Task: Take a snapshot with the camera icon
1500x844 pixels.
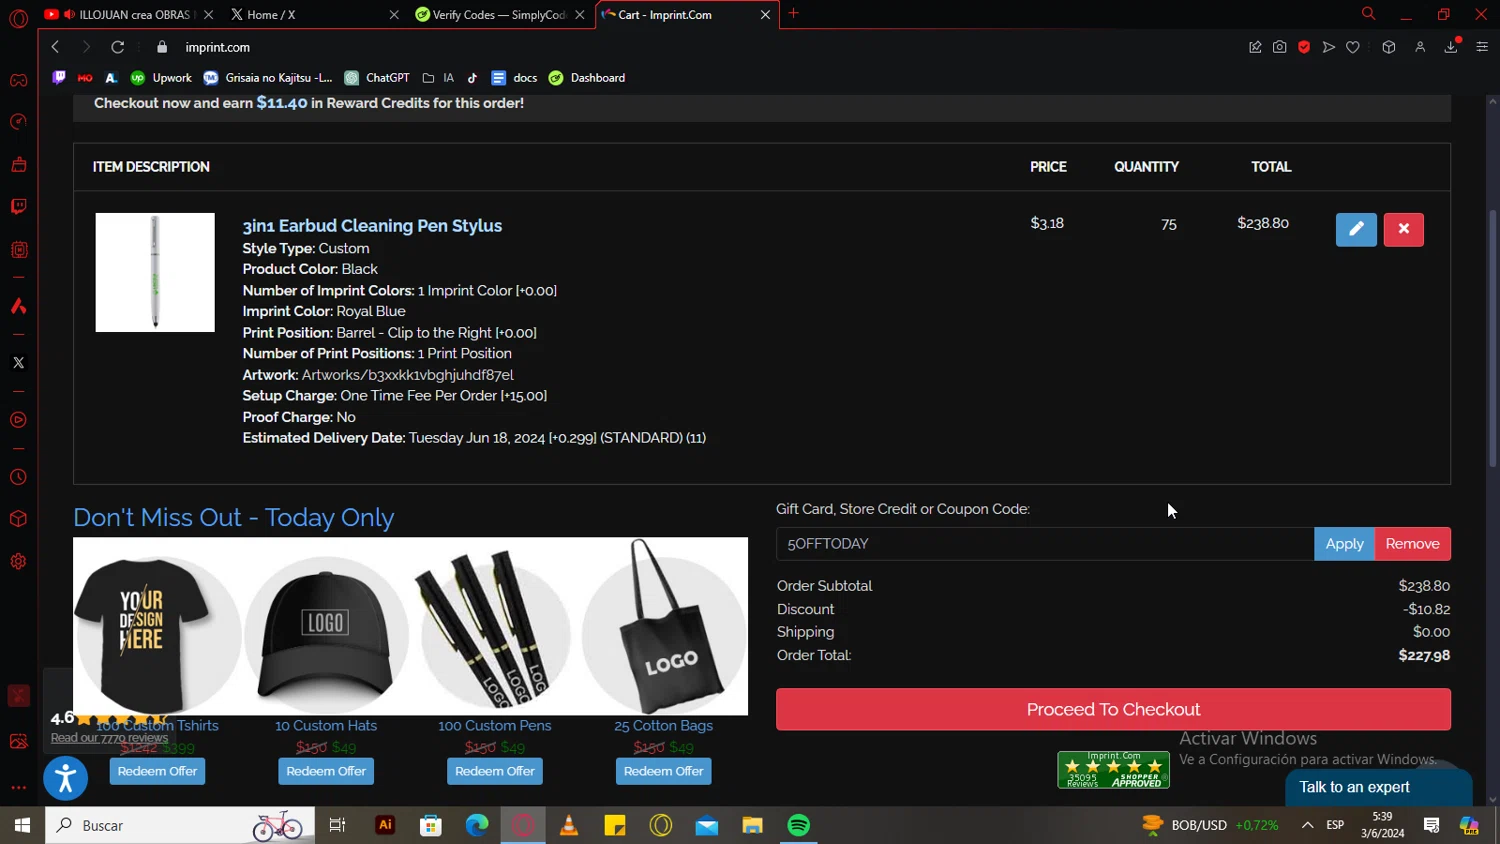Action: pyautogui.click(x=1280, y=47)
